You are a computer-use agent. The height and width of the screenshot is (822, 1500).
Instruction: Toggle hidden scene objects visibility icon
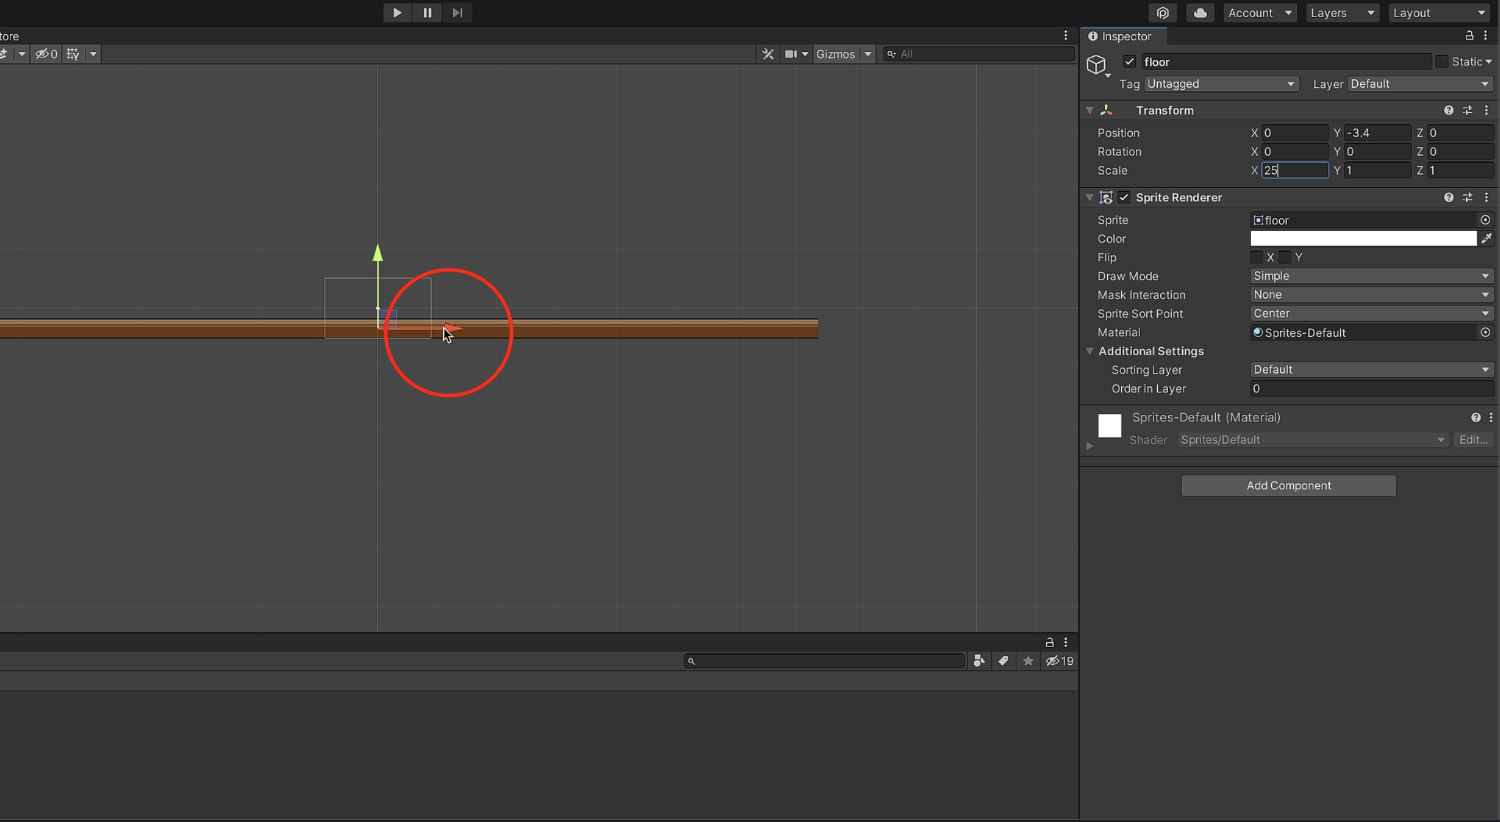point(46,54)
